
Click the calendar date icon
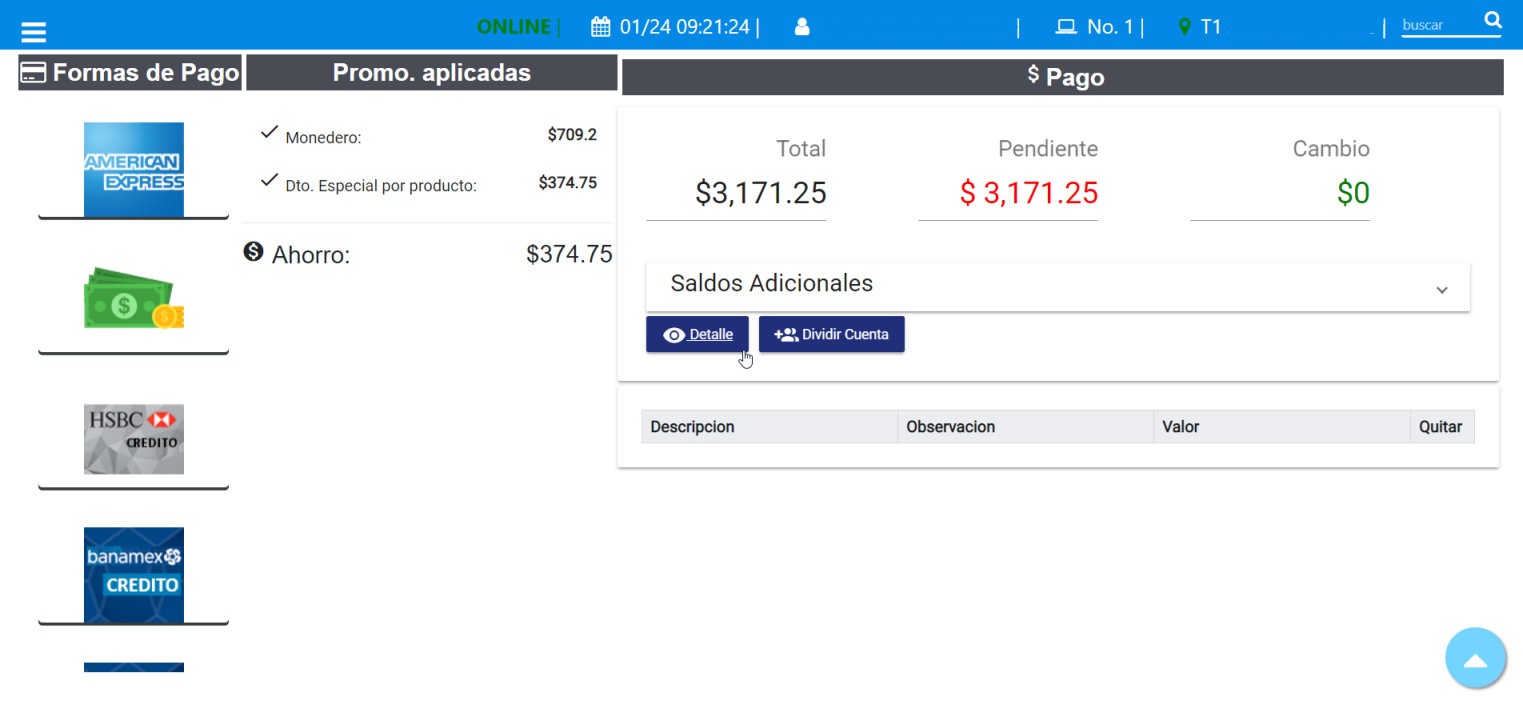point(600,27)
